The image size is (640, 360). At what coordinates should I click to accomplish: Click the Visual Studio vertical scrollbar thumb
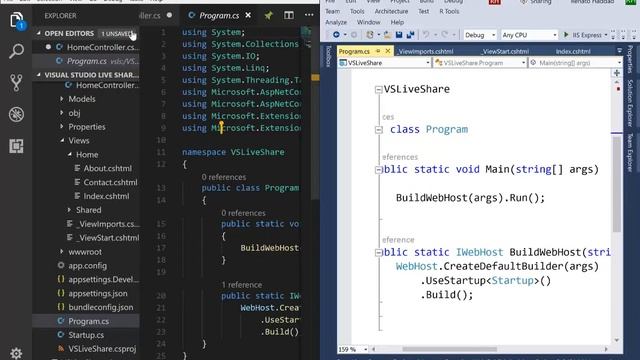pos(617,184)
